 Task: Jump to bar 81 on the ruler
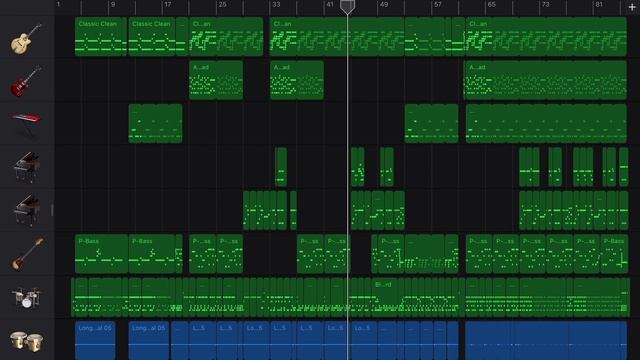pyautogui.click(x=599, y=4)
